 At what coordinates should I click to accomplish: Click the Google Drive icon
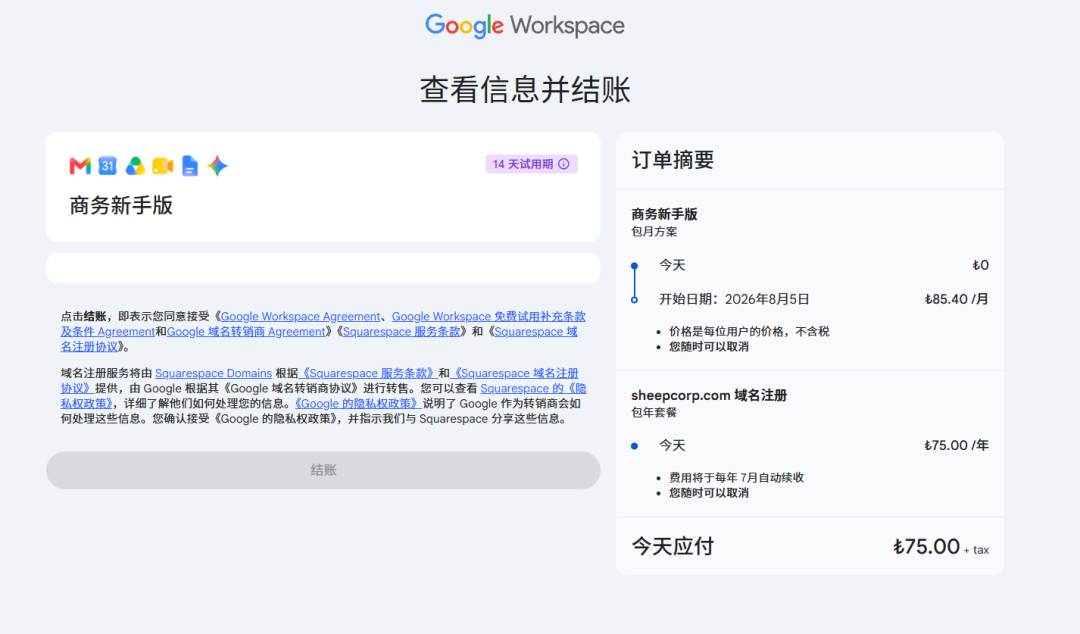(135, 165)
